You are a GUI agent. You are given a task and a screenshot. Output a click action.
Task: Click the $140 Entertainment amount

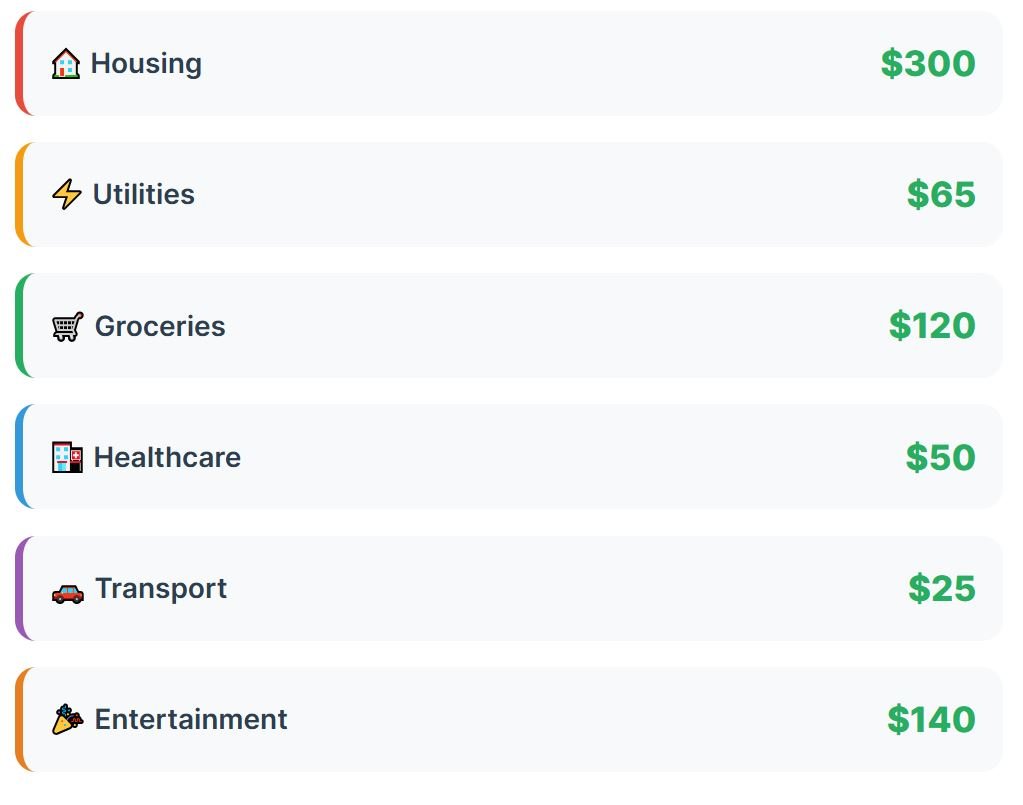tap(931, 719)
